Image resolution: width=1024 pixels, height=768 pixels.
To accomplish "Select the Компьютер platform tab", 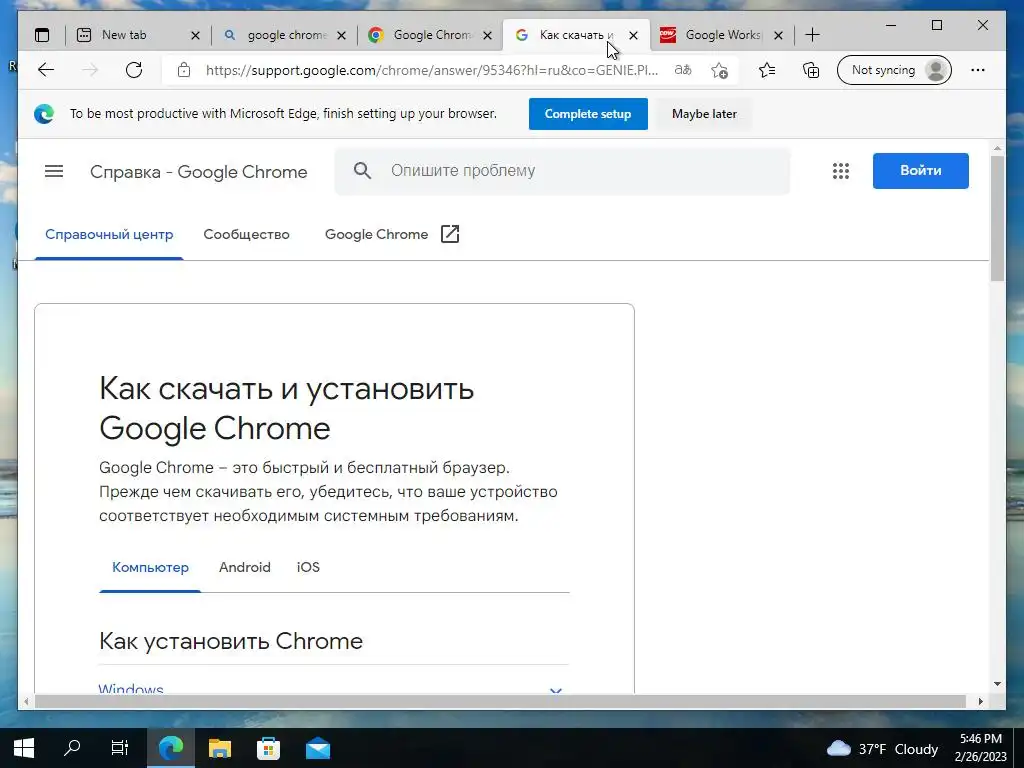I will click(x=150, y=568).
